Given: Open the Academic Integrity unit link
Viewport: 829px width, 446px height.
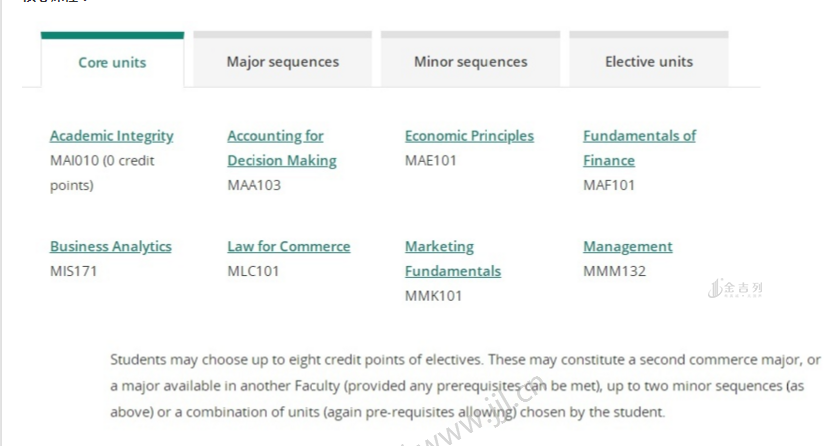Looking at the screenshot, I should click(x=111, y=136).
